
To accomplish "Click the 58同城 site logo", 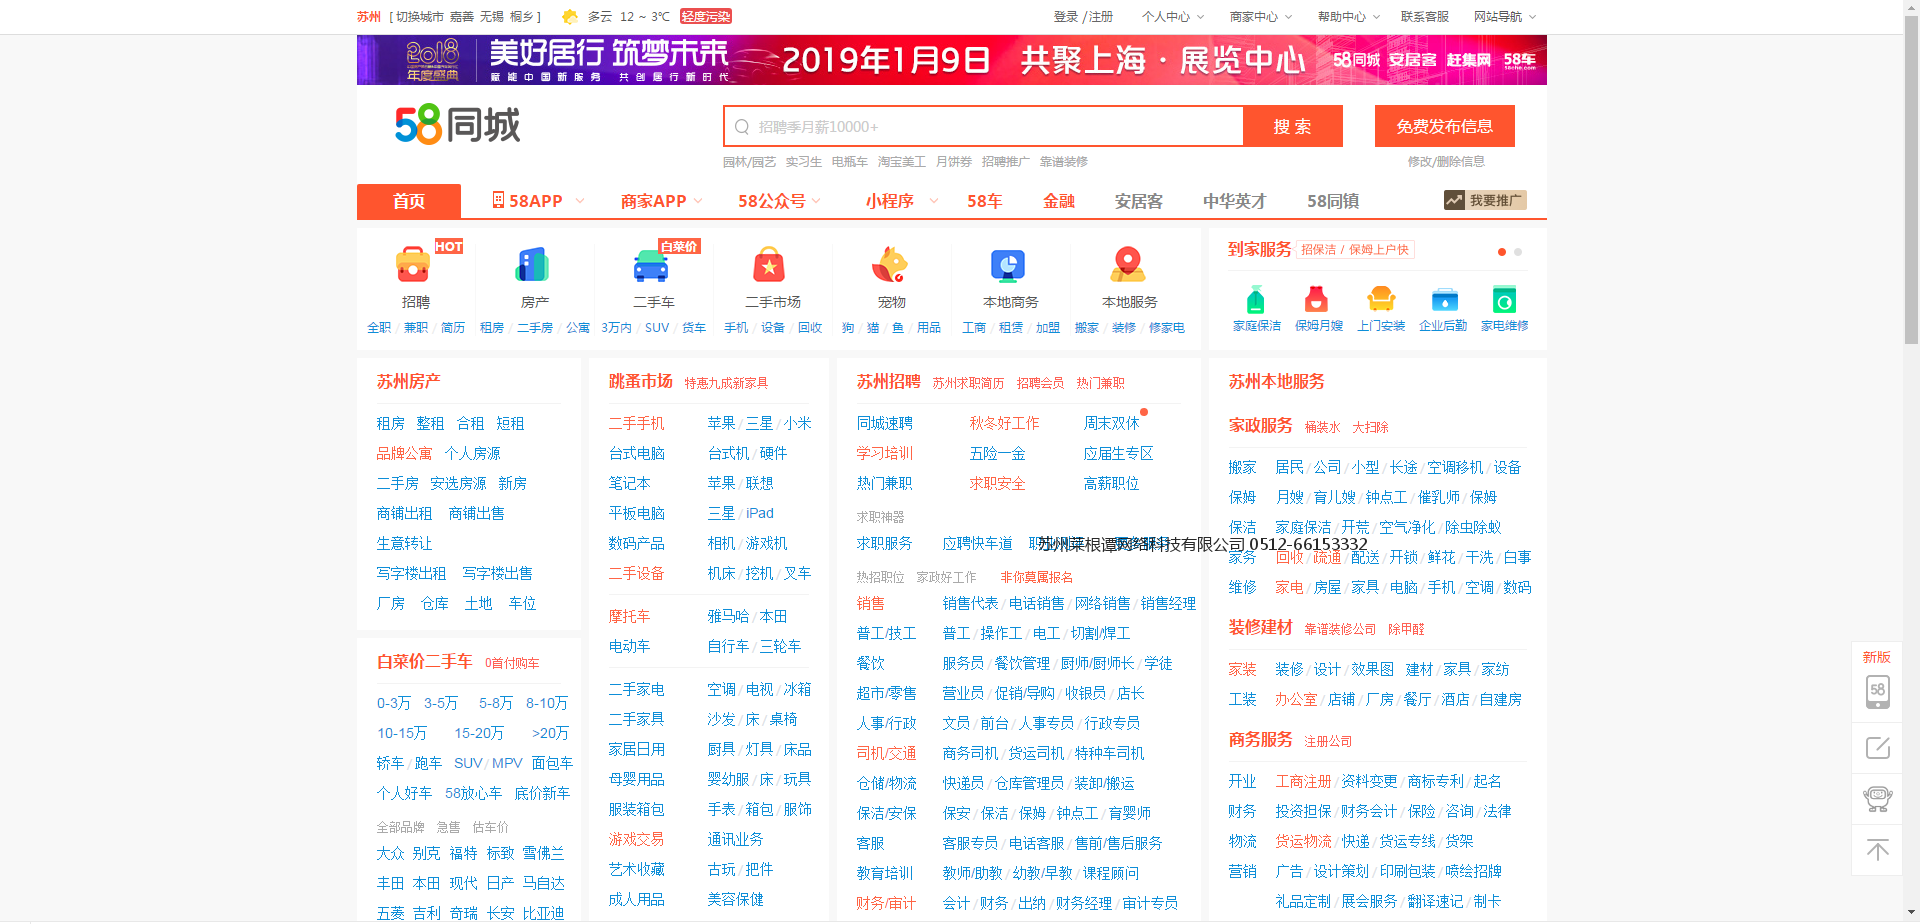I will (457, 125).
